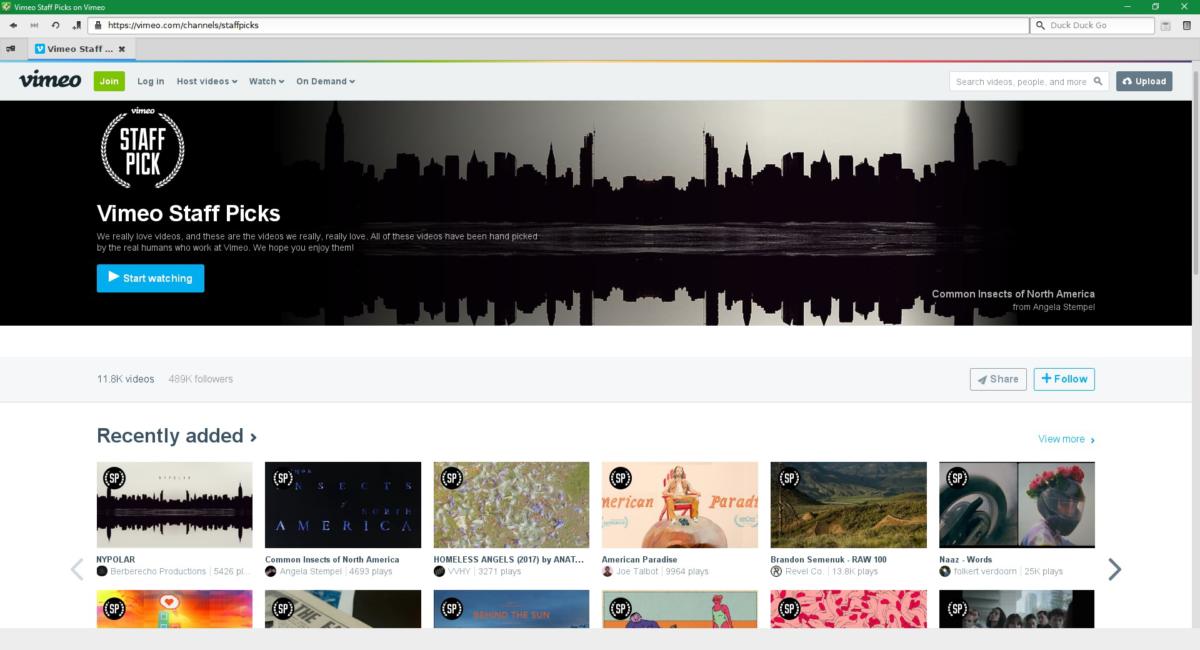
Task: Click the View more link
Action: point(1066,439)
